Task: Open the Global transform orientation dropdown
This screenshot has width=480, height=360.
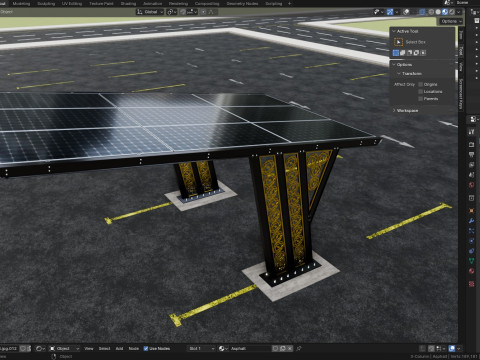Action: click(150, 12)
